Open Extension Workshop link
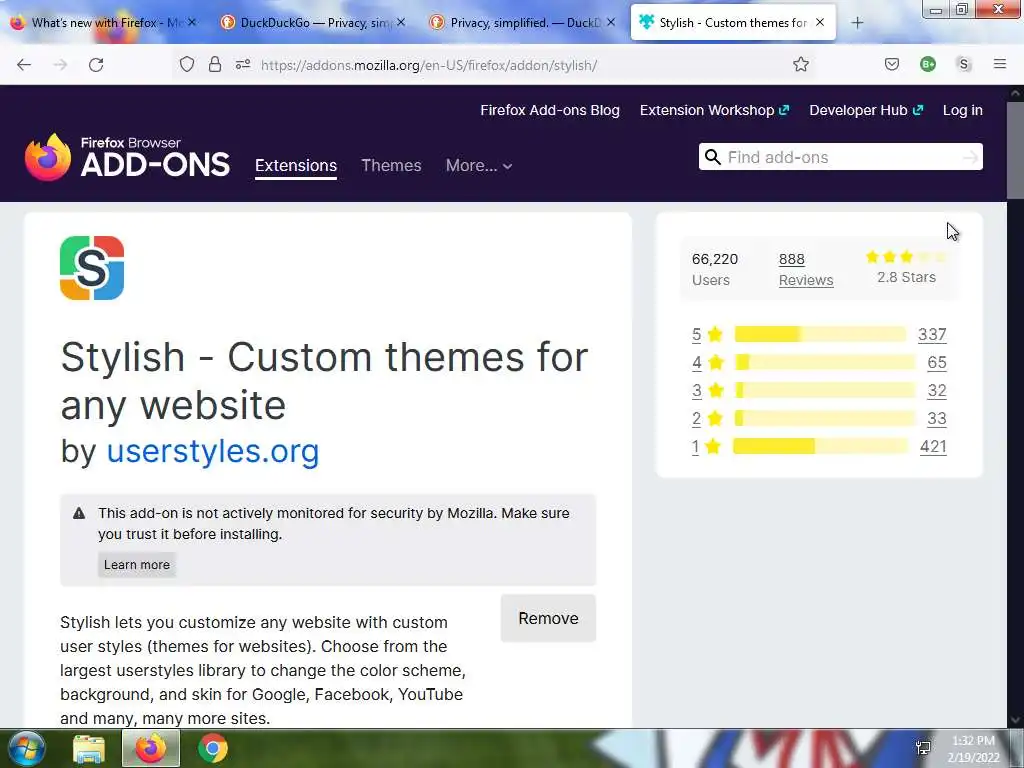 click(x=714, y=110)
